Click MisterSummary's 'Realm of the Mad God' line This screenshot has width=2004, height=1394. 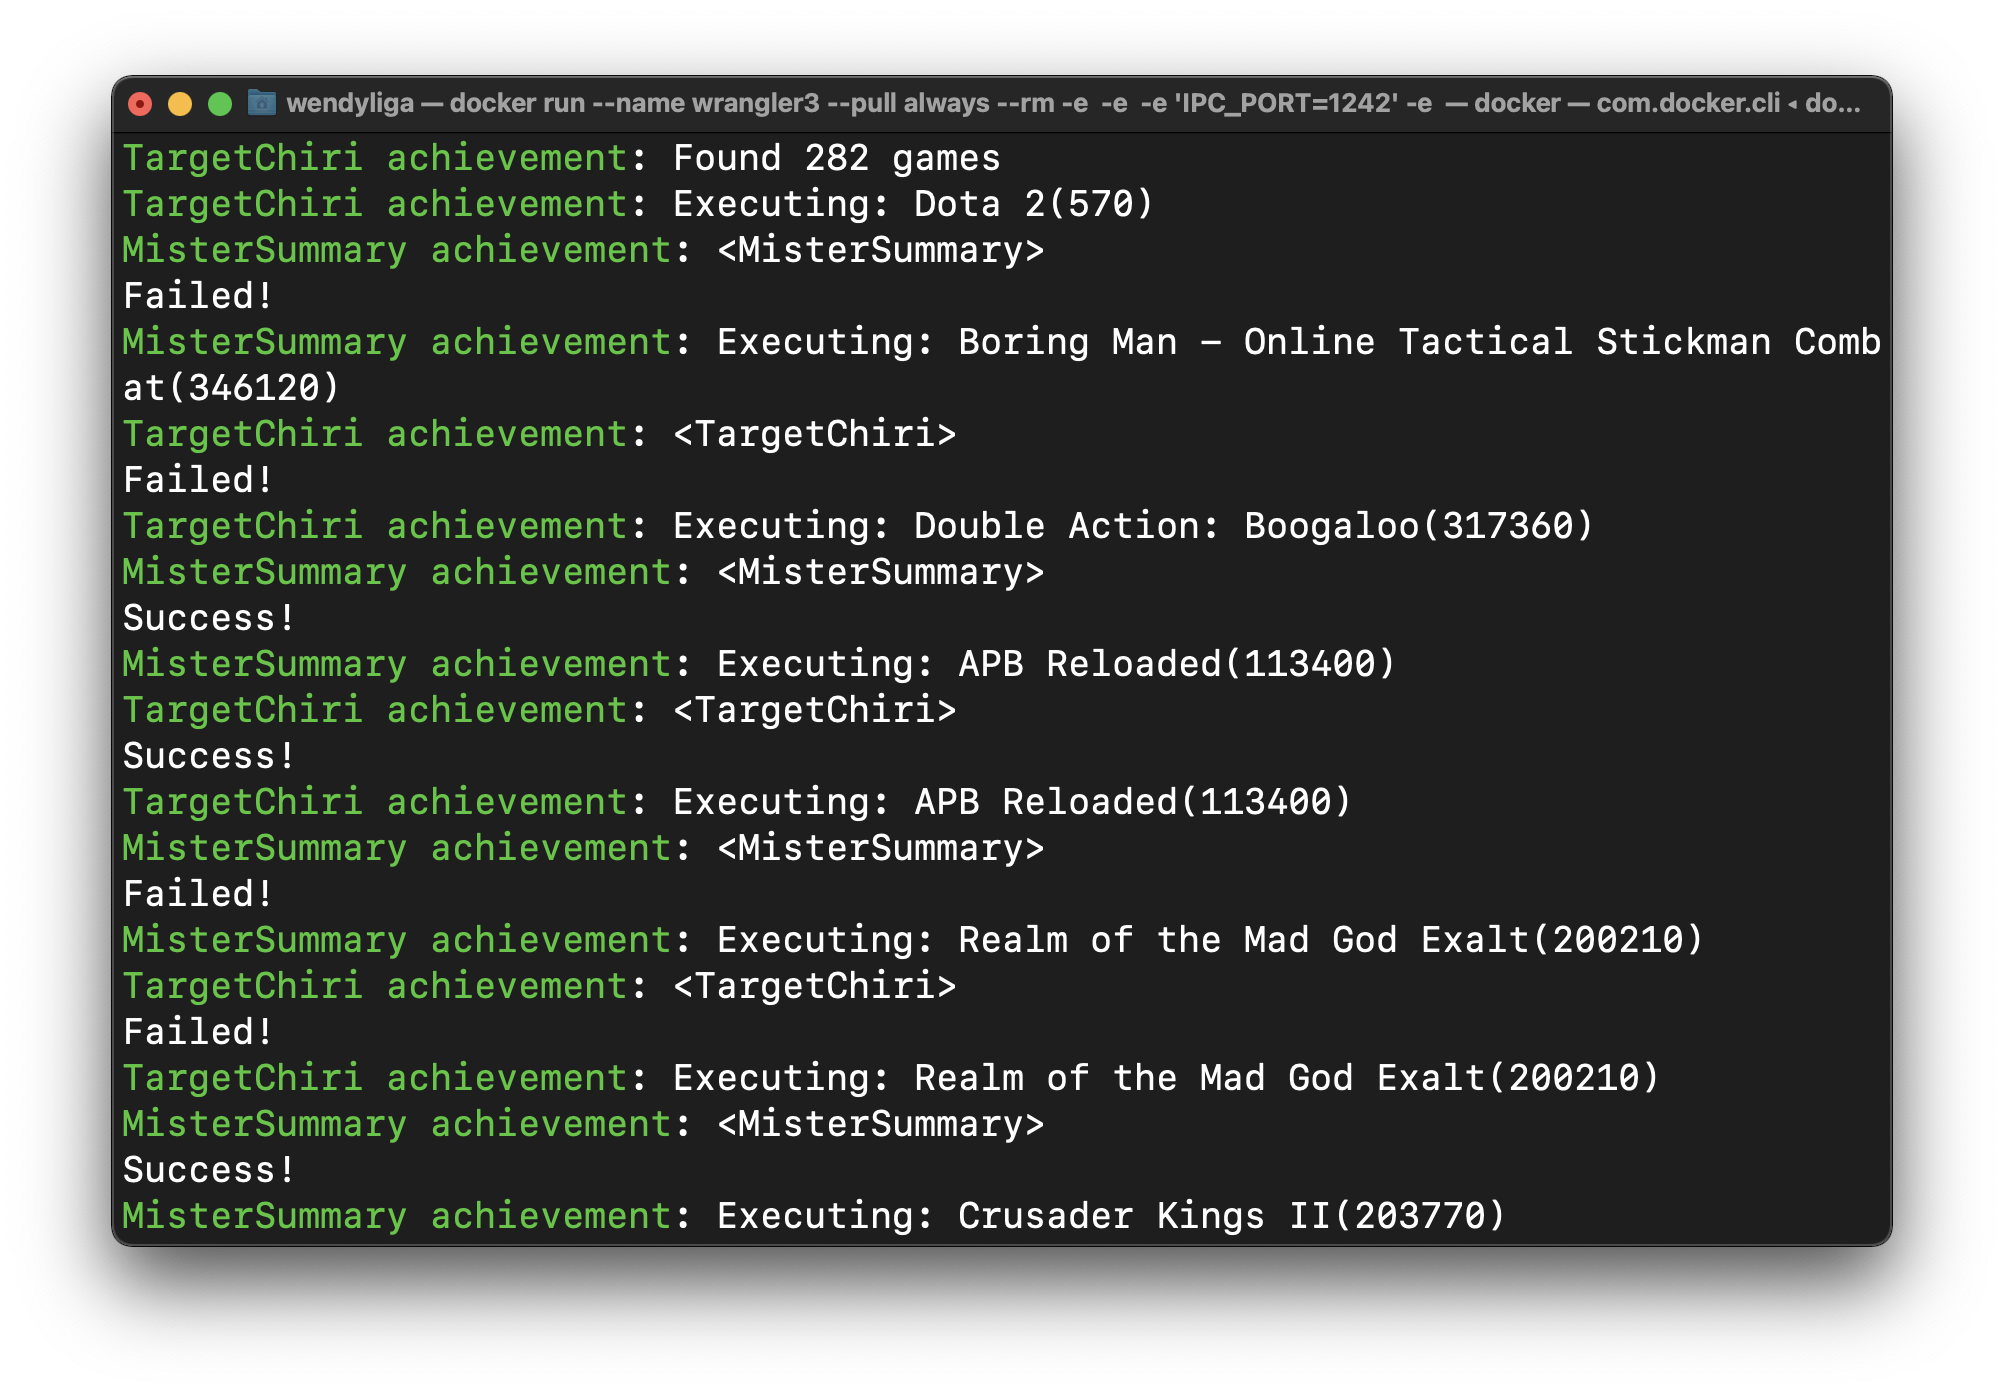[x=1330, y=940]
